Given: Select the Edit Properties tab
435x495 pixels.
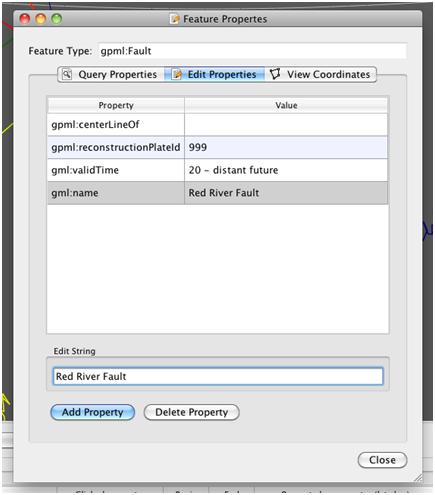Looking at the screenshot, I should coord(214,74).
